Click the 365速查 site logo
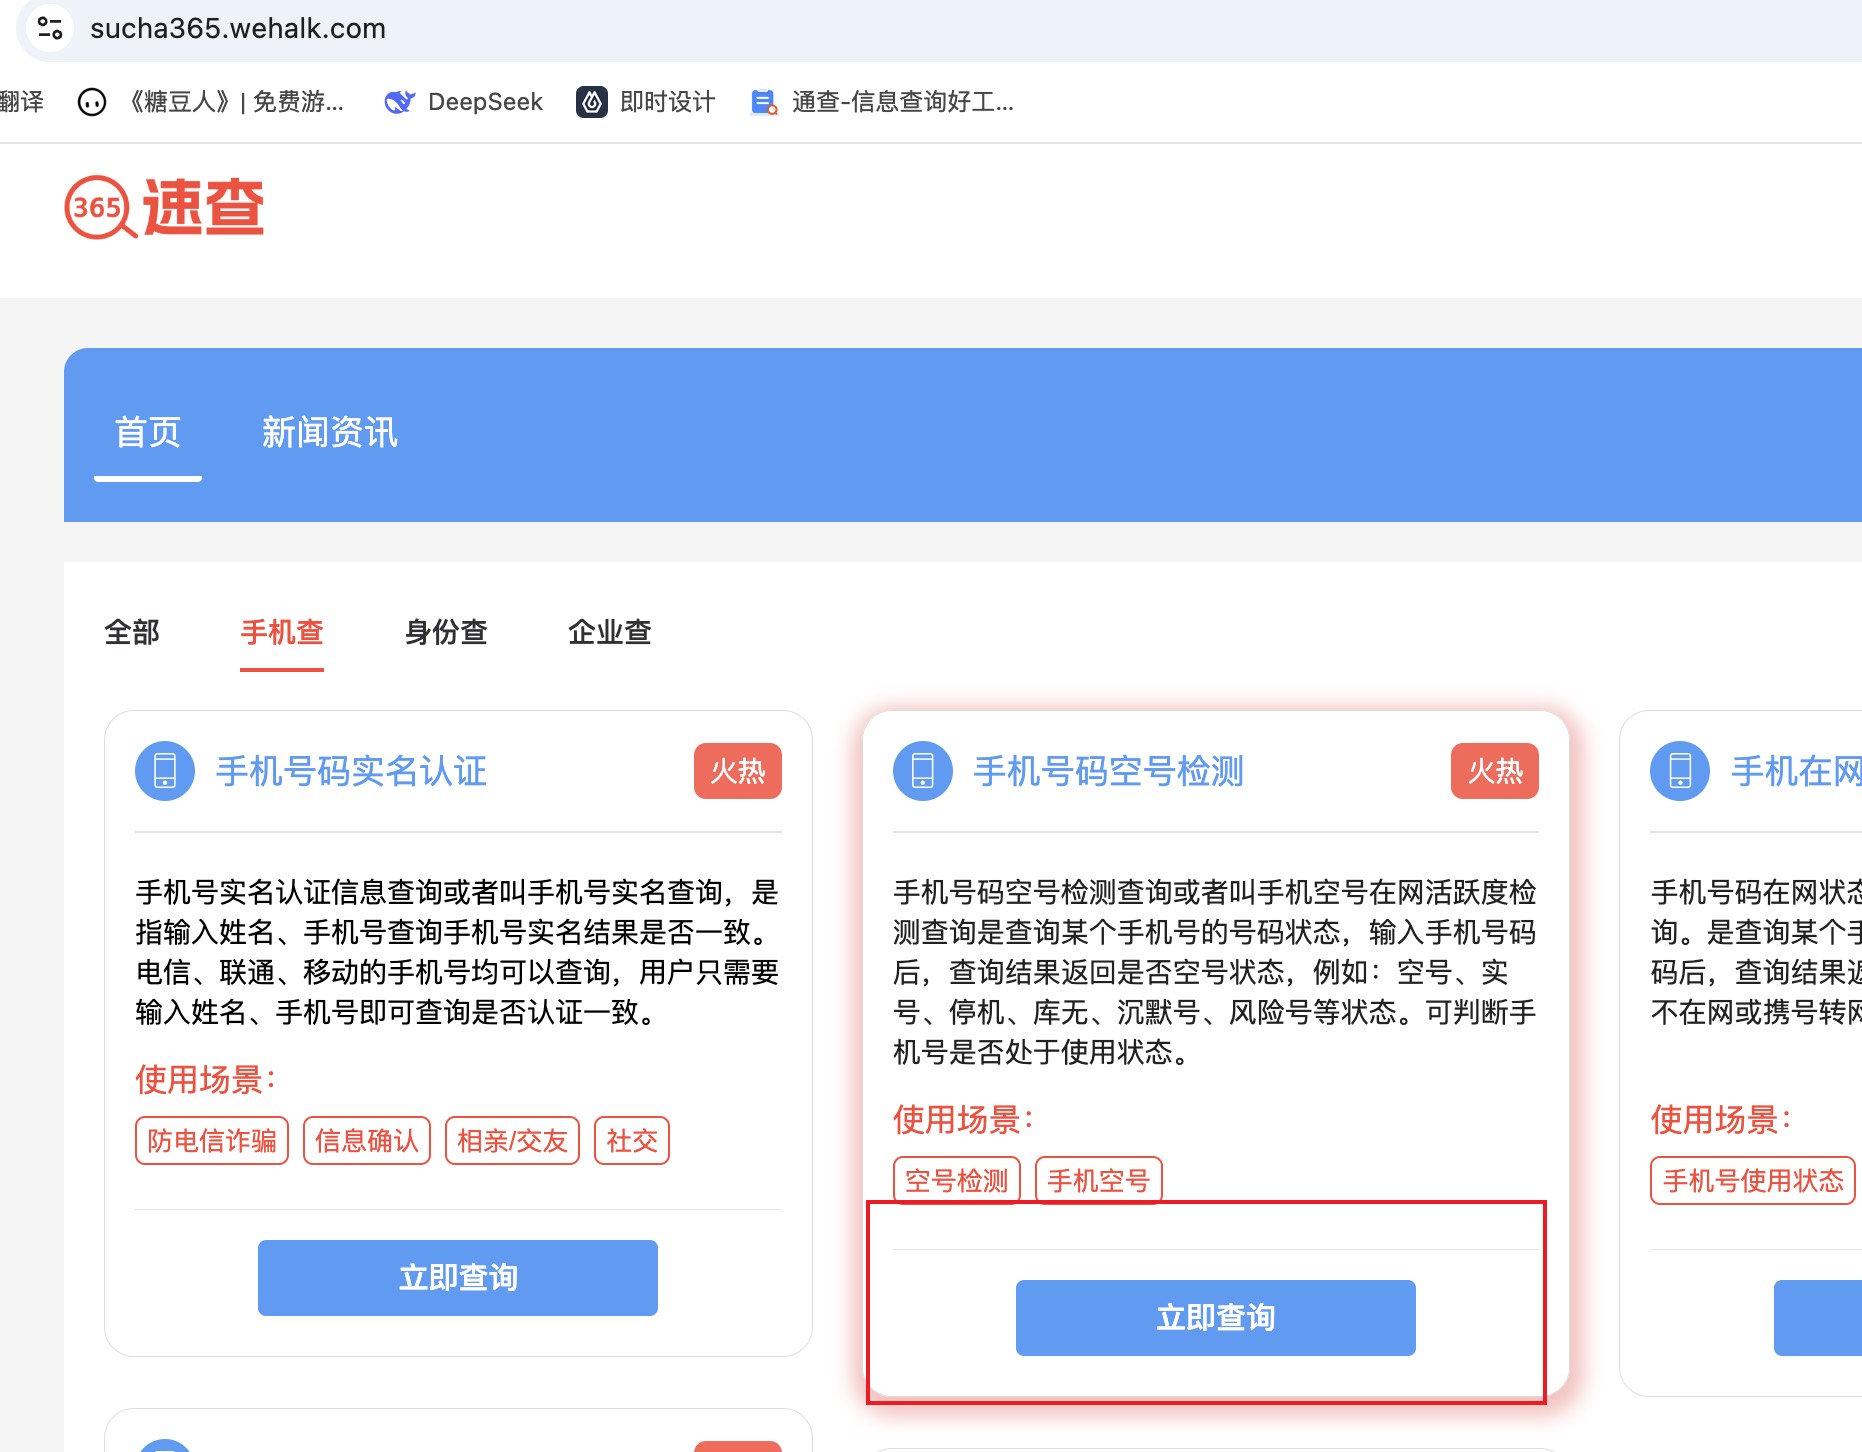The image size is (1862, 1452). pyautogui.click(x=165, y=208)
